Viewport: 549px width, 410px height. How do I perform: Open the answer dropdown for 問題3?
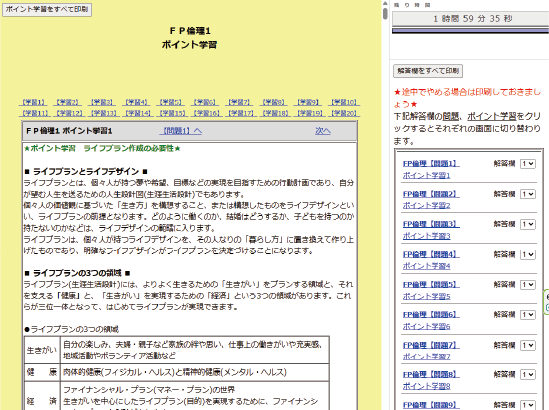click(528, 224)
